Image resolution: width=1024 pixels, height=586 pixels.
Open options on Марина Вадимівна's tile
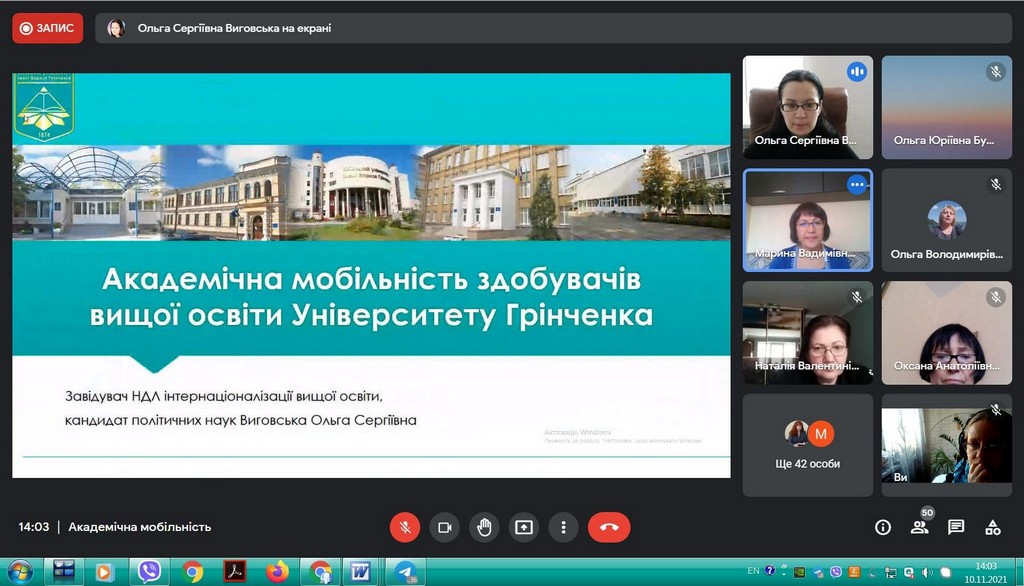pos(856,185)
